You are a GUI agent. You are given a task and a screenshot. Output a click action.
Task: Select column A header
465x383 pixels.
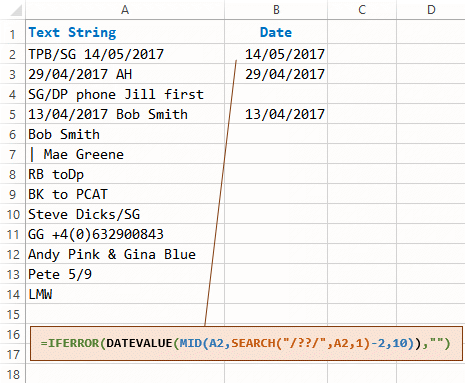(x=125, y=10)
